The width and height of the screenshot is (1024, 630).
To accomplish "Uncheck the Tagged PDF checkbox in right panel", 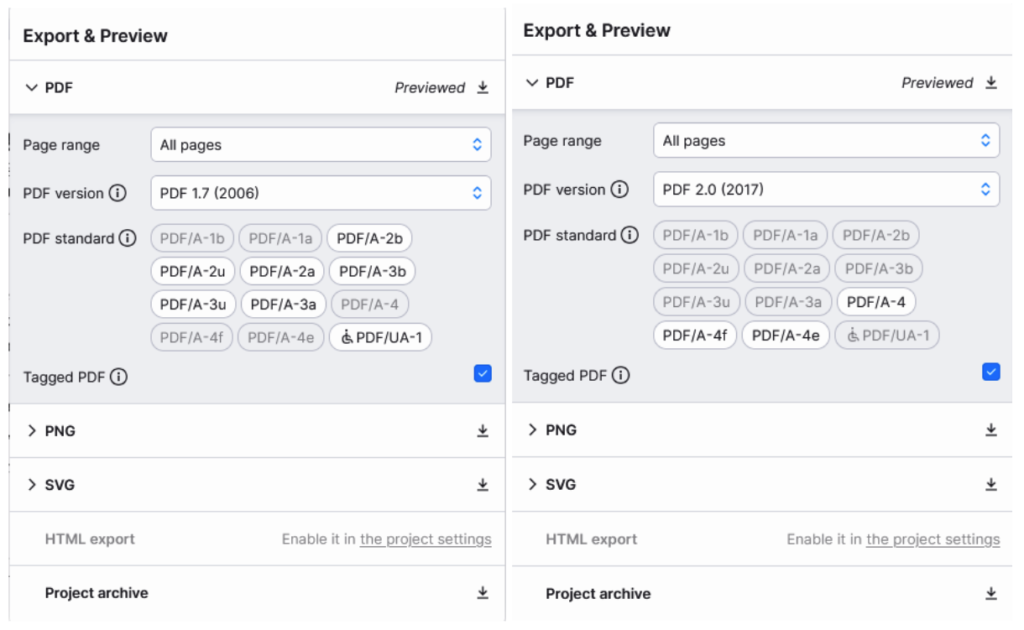I will [x=990, y=371].
